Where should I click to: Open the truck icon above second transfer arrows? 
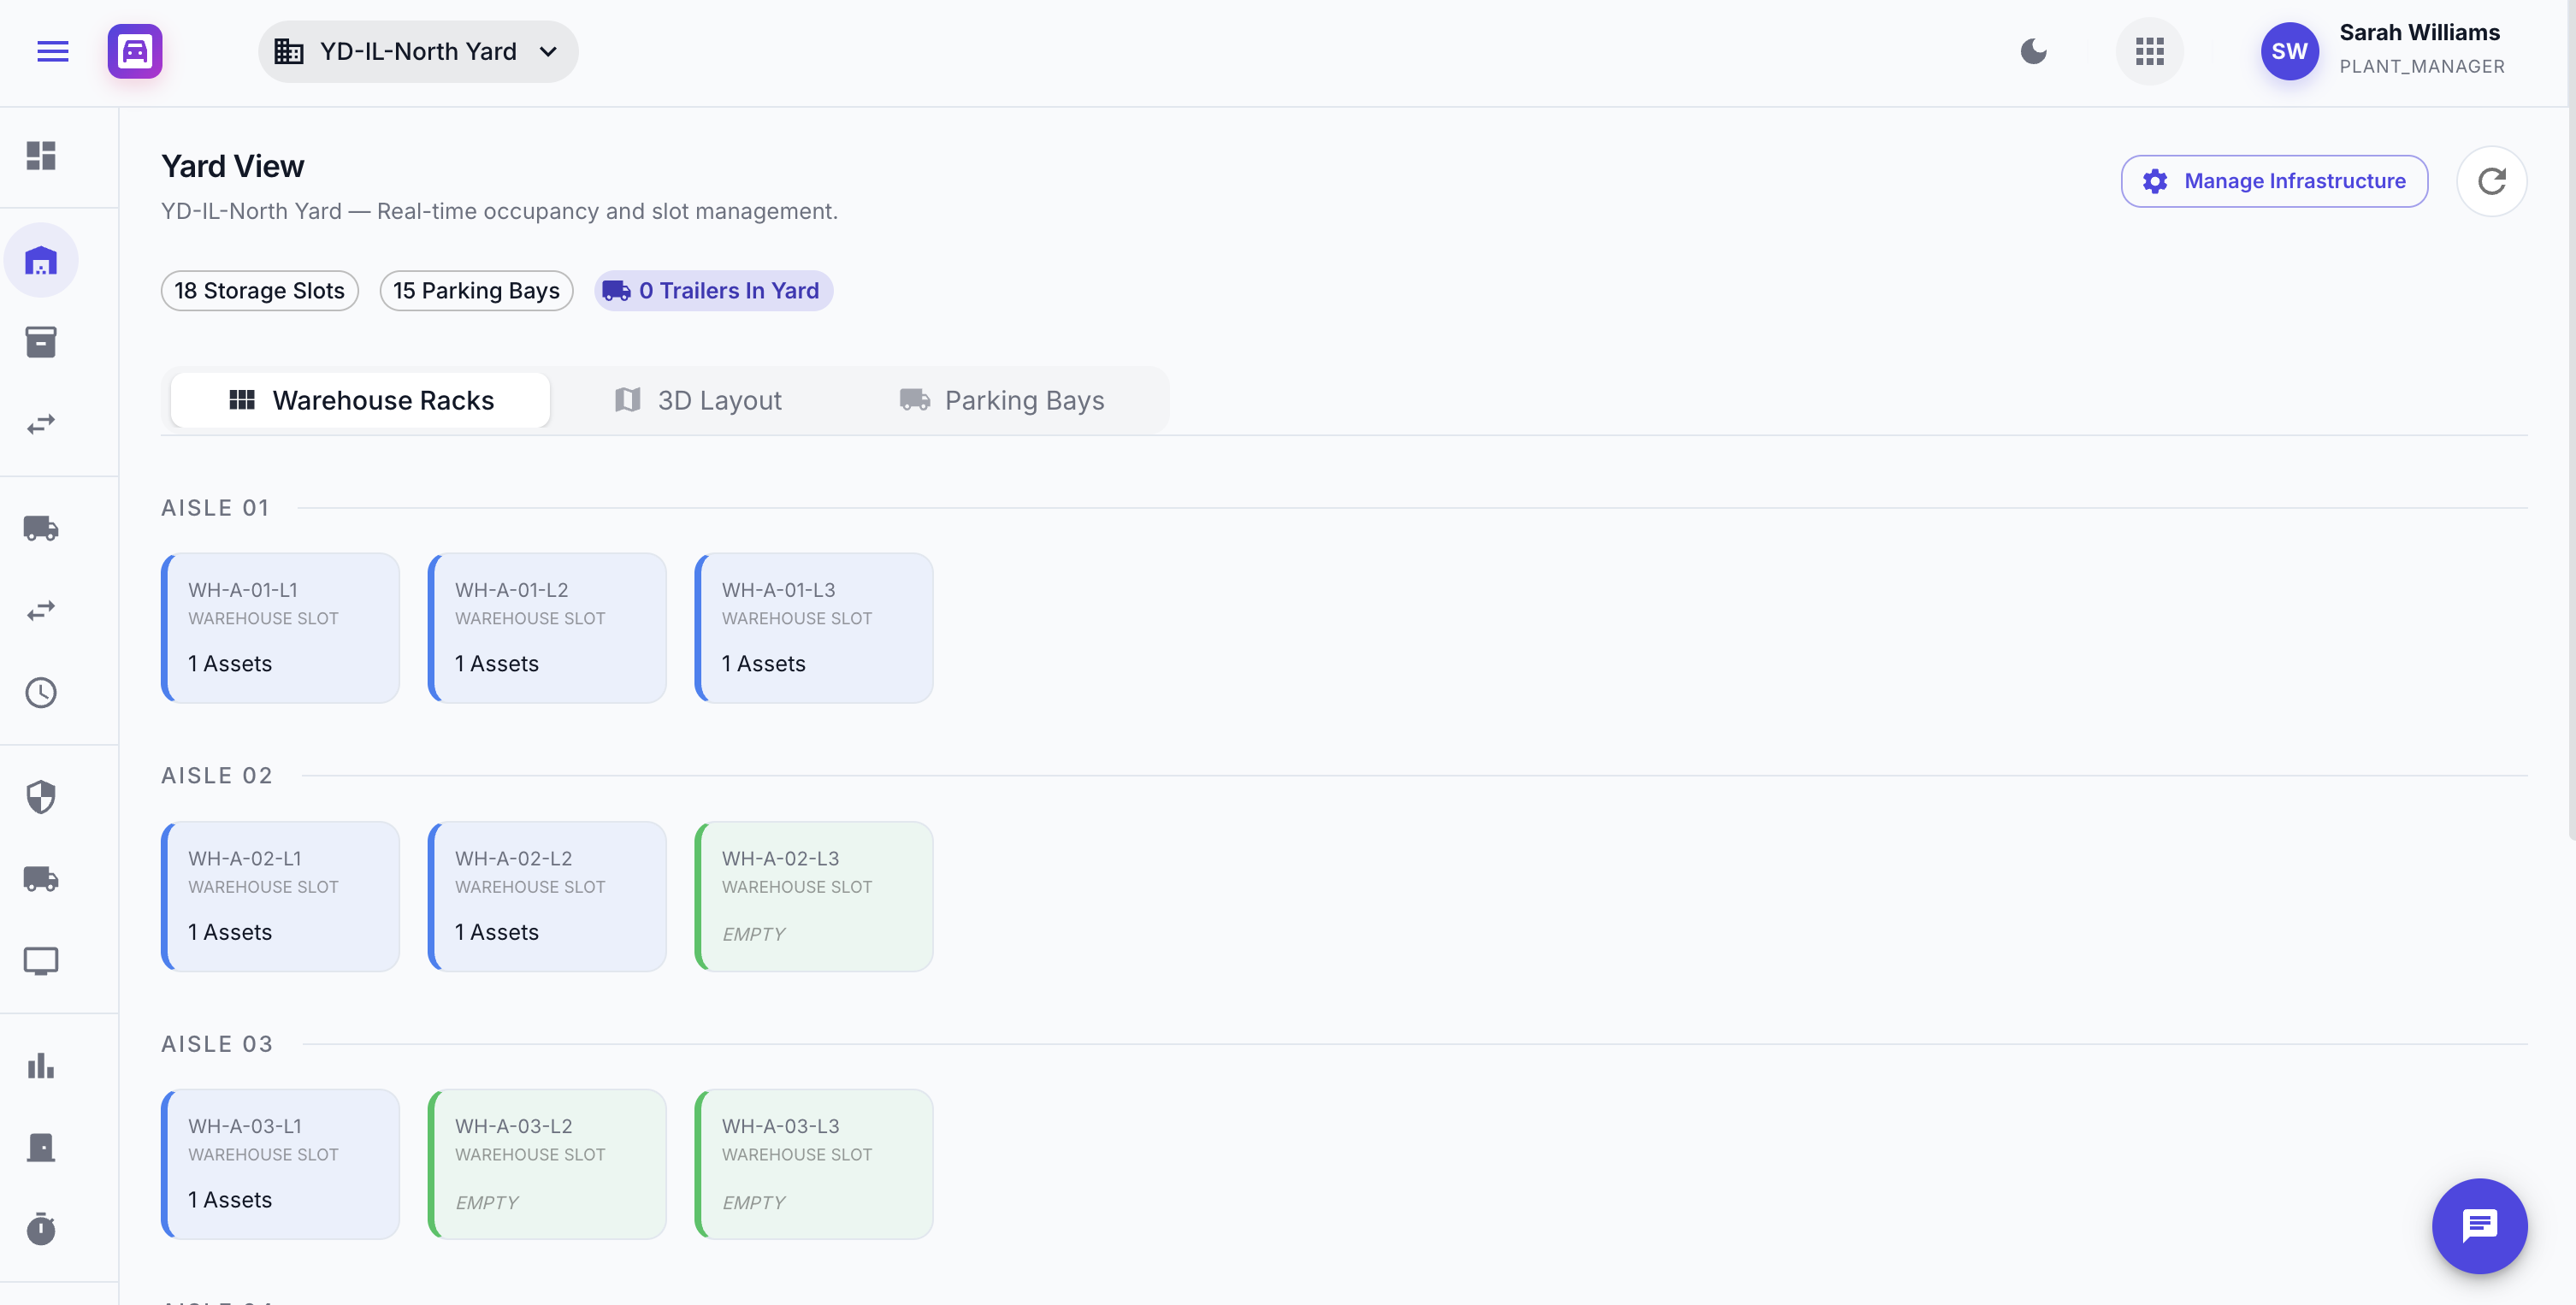(x=41, y=528)
